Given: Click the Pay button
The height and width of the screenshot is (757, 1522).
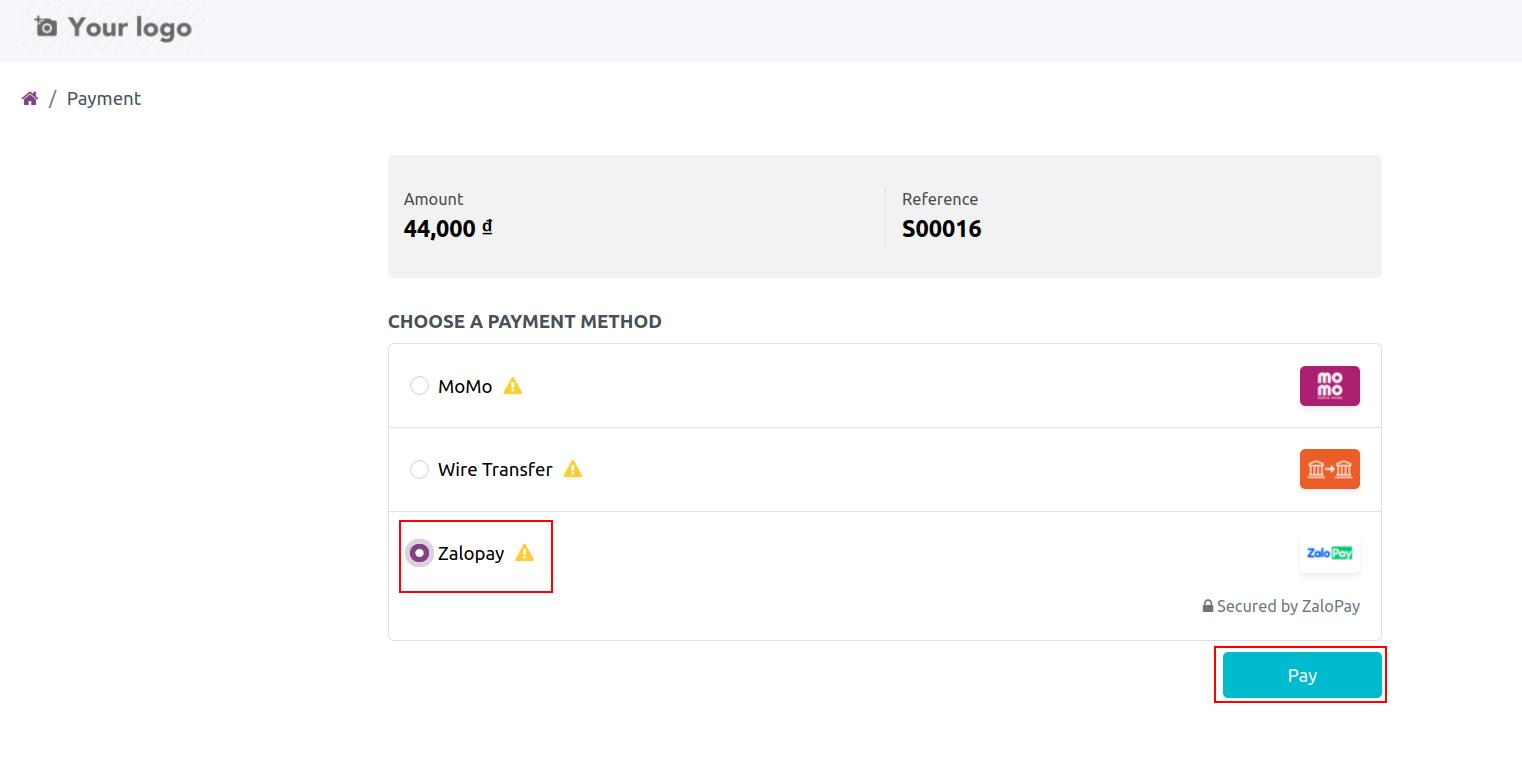Looking at the screenshot, I should [1302, 675].
